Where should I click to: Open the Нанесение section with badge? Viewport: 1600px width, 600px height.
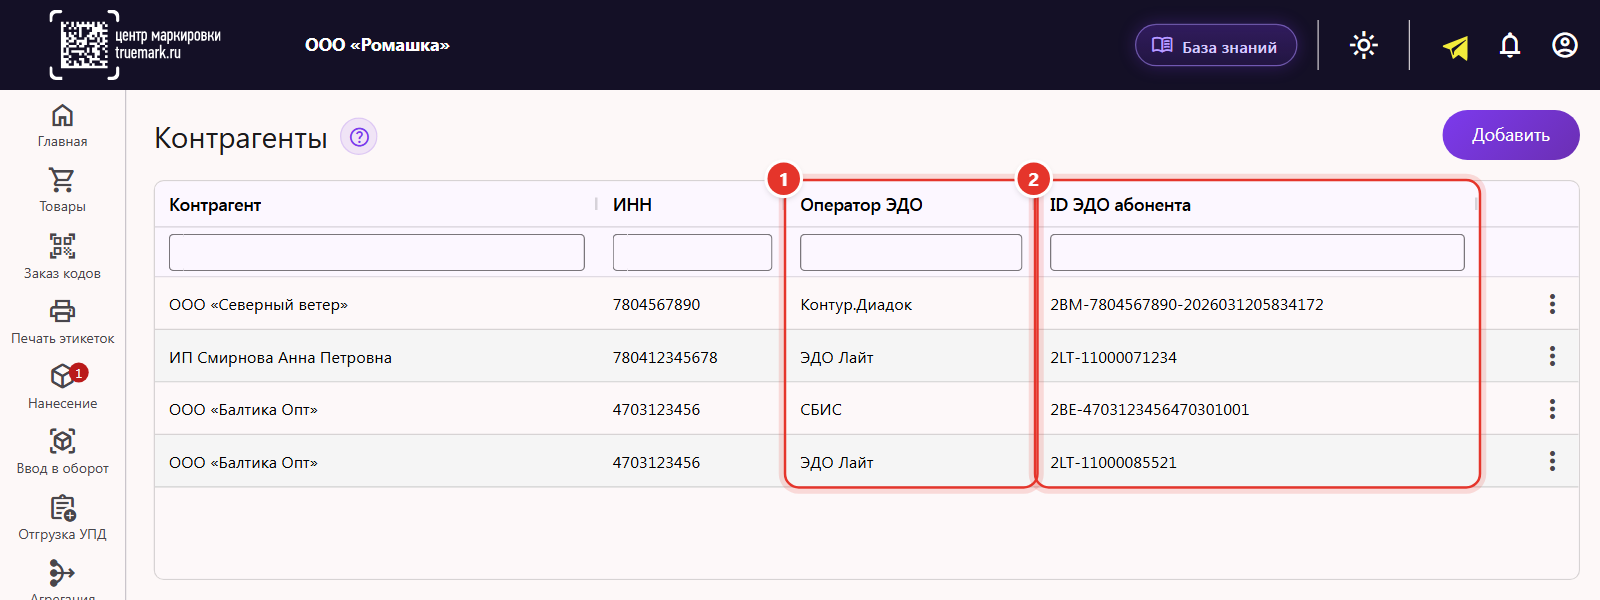point(62,387)
